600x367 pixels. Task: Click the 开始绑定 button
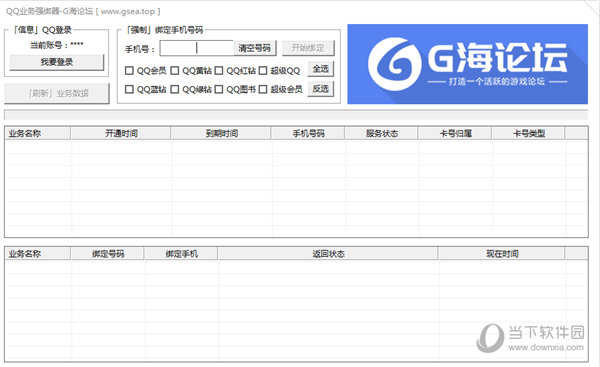pyautogui.click(x=308, y=48)
